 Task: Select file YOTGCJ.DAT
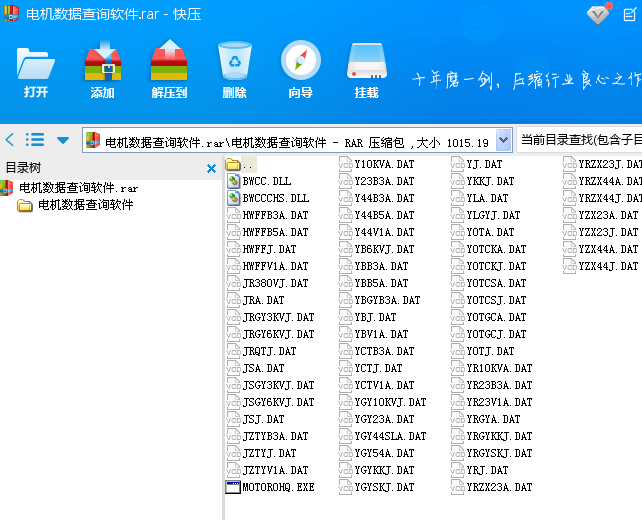(x=488, y=334)
